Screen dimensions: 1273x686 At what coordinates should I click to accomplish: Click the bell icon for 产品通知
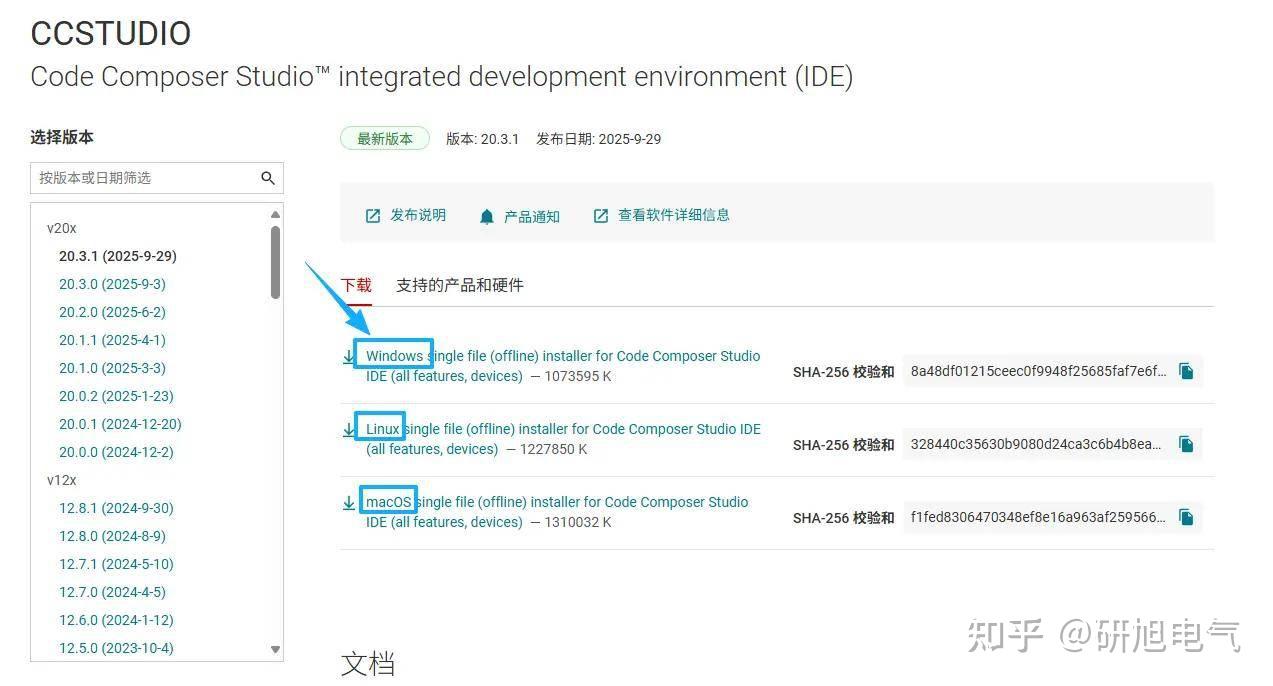click(487, 216)
